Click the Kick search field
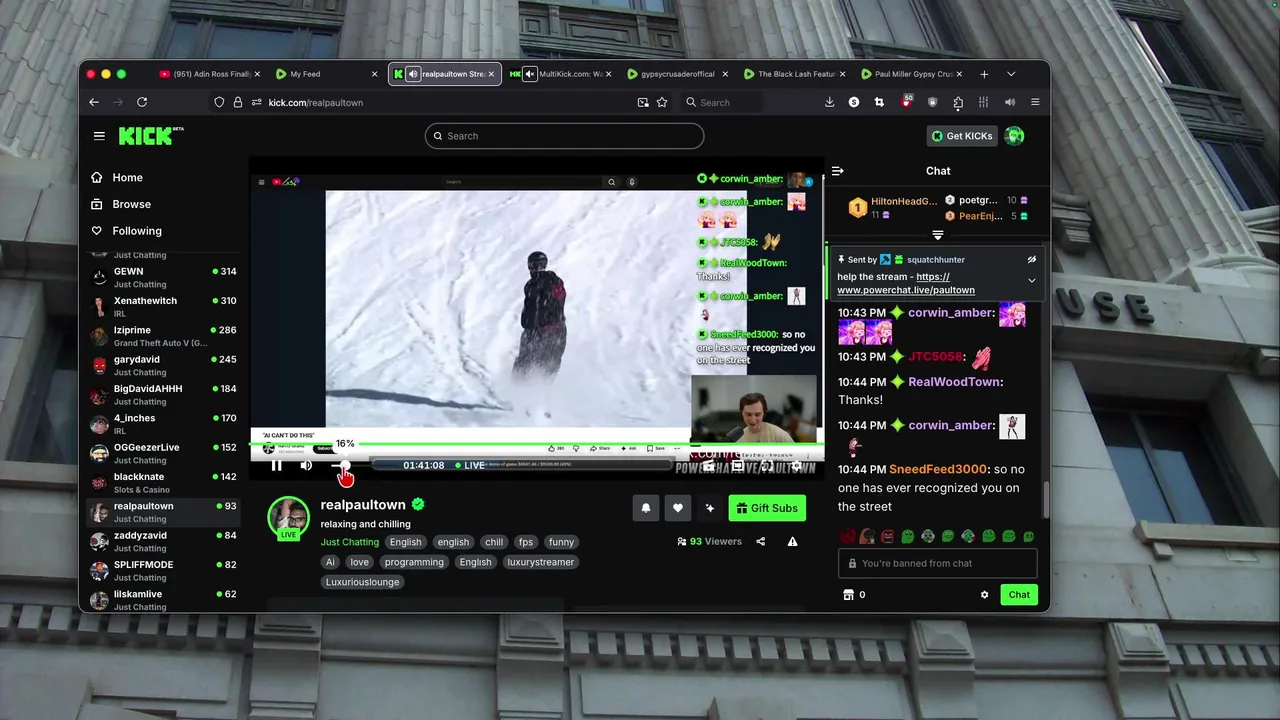Image resolution: width=1280 pixels, height=720 pixels. [564, 136]
